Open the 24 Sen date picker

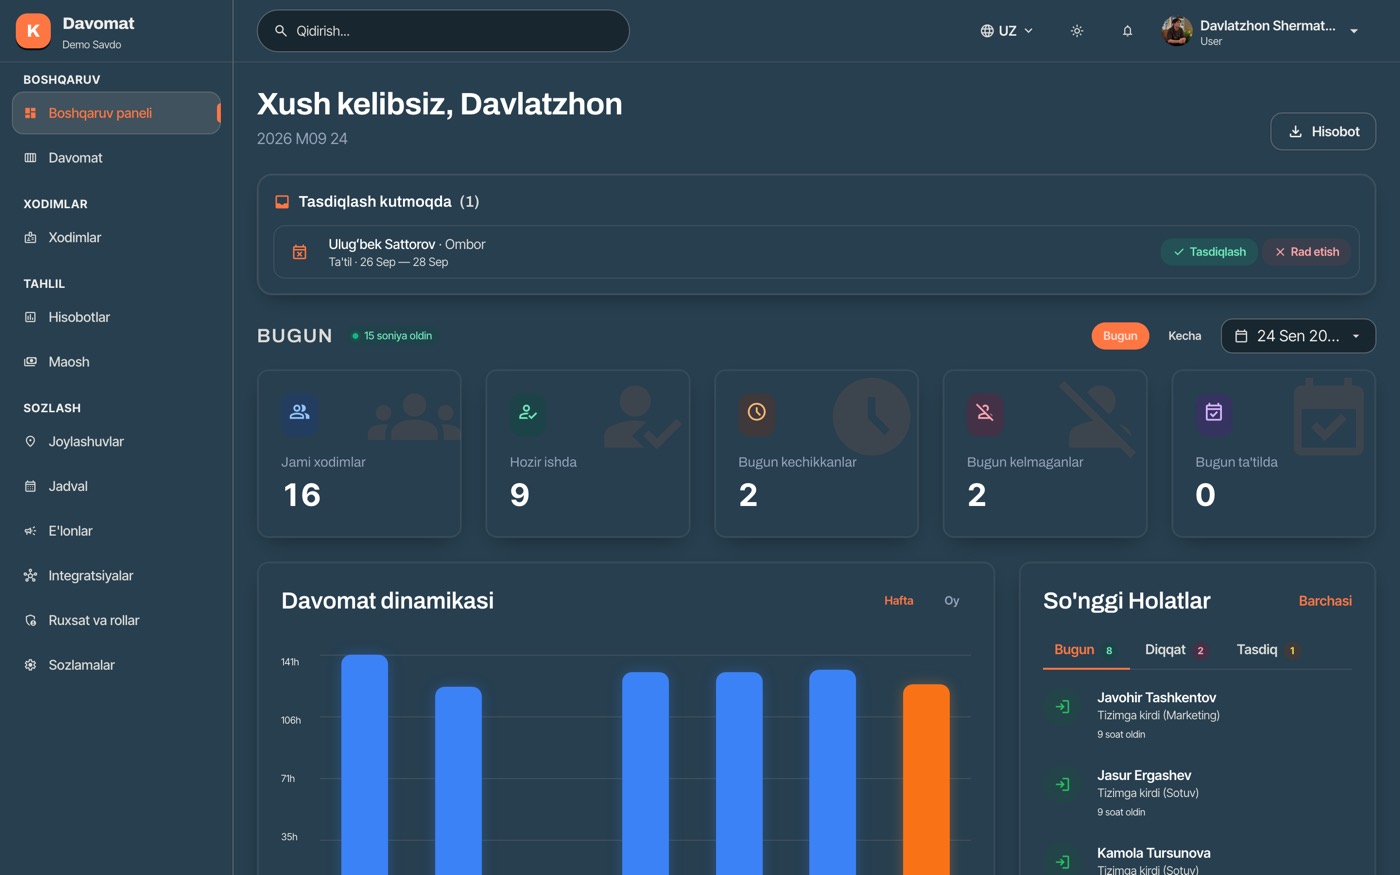click(1298, 336)
